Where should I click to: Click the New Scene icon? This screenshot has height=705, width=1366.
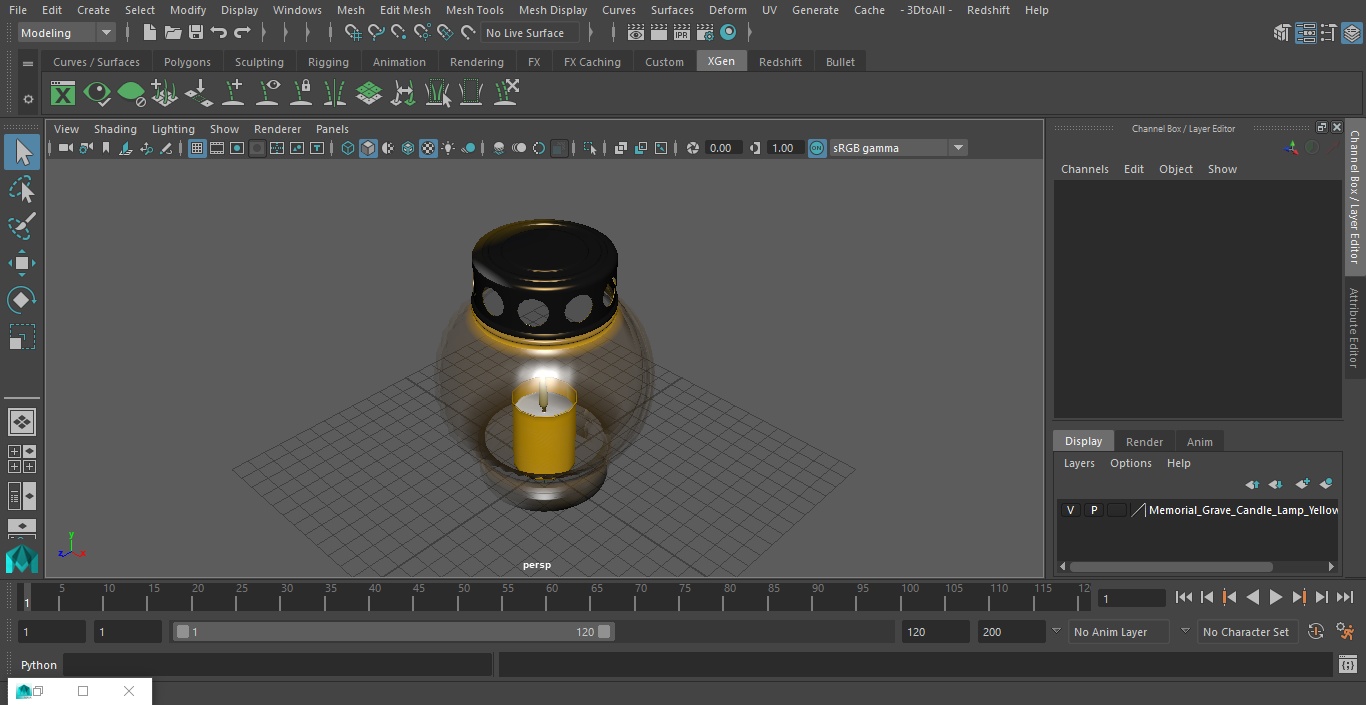click(149, 33)
